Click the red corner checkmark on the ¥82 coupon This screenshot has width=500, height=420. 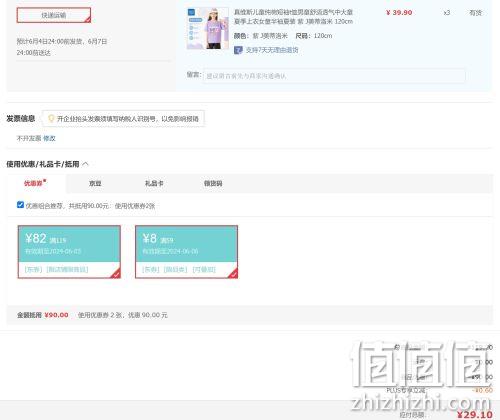click(x=116, y=274)
